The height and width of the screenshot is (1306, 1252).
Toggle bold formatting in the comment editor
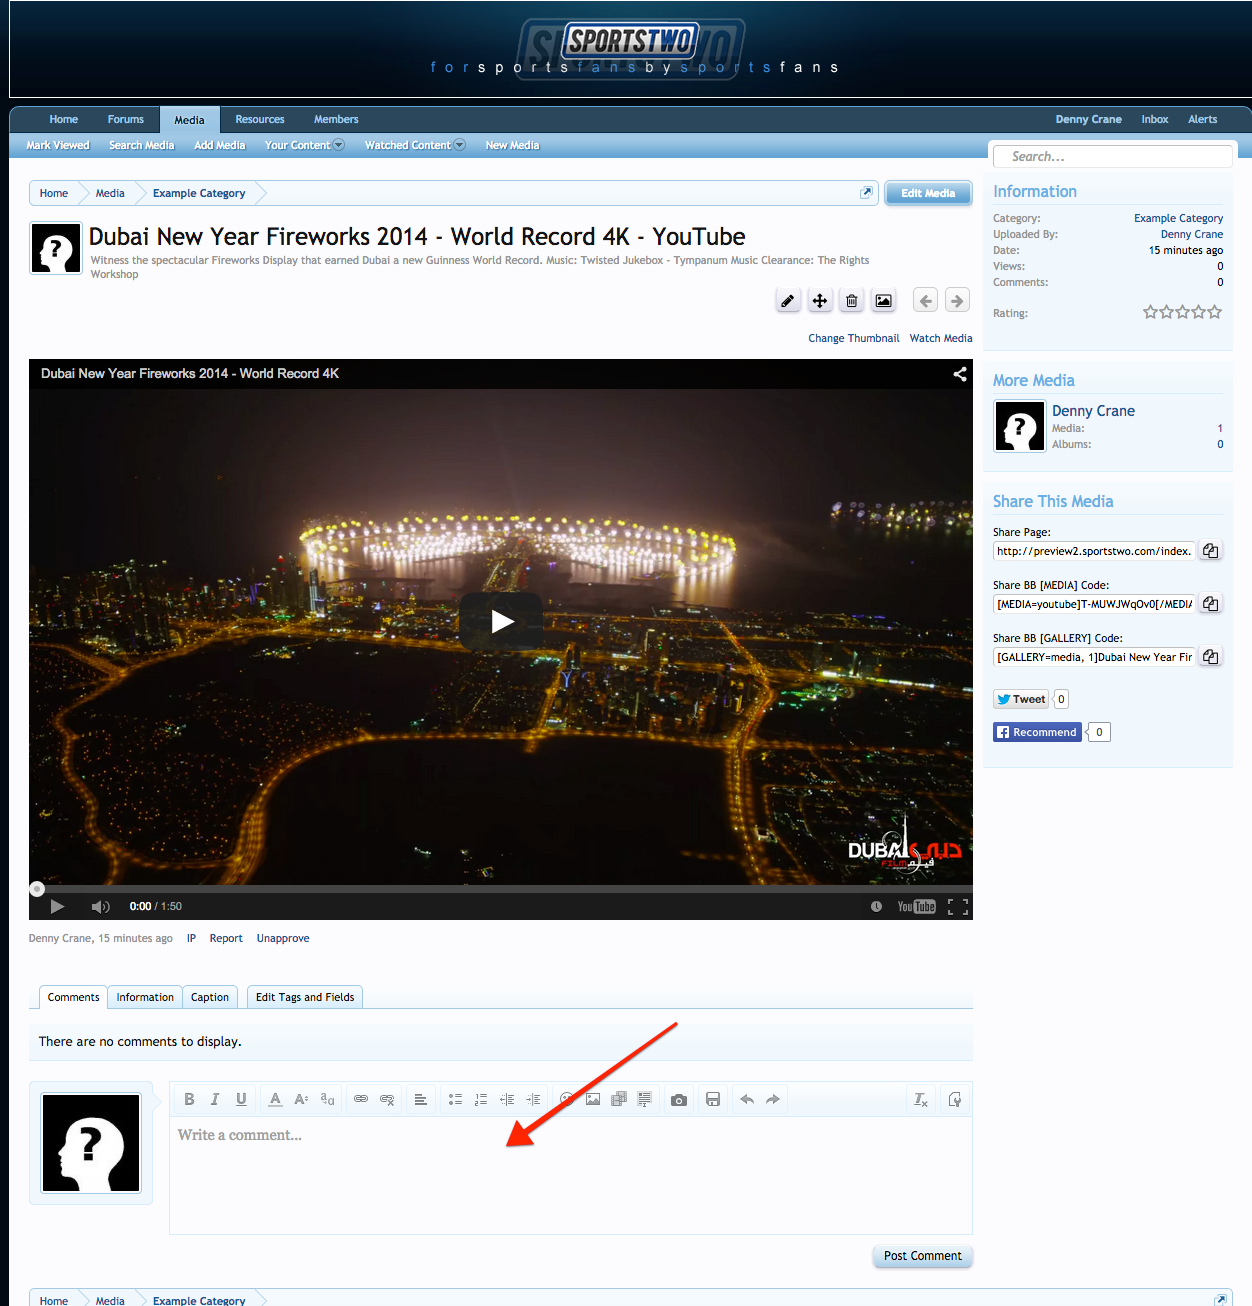tap(189, 1099)
